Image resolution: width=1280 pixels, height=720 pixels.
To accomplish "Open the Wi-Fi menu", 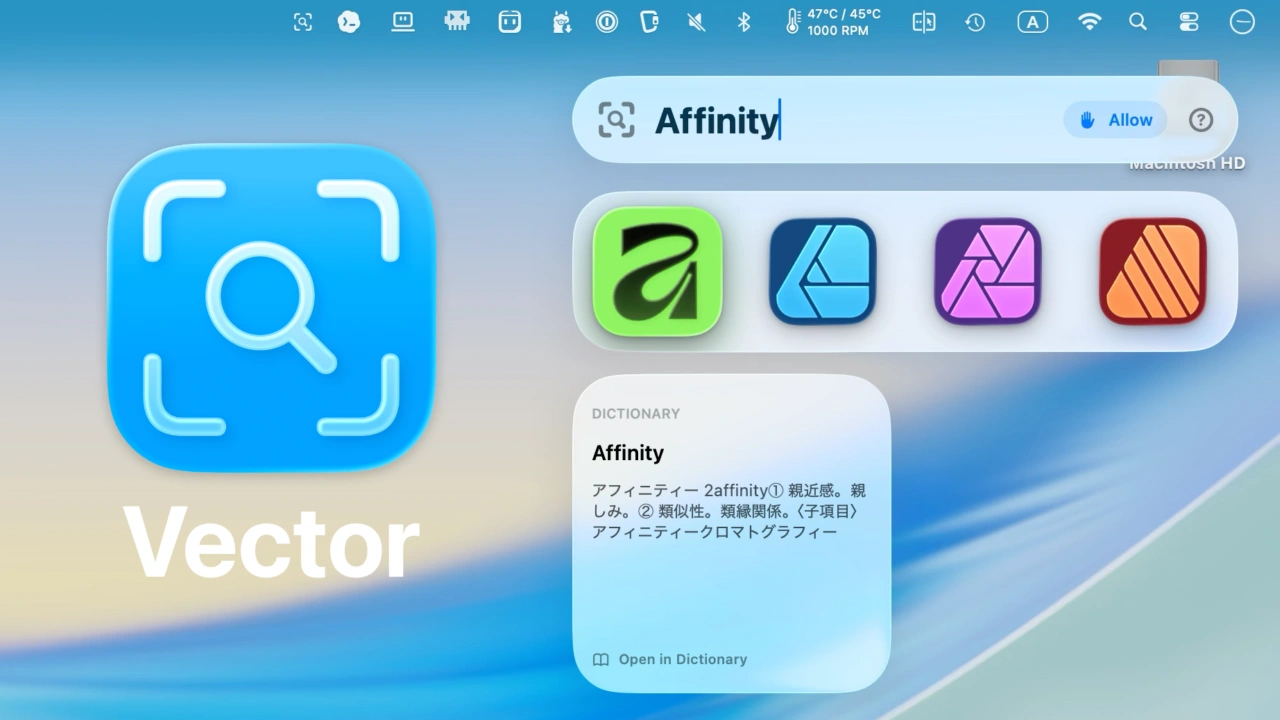I will pyautogui.click(x=1089, y=22).
